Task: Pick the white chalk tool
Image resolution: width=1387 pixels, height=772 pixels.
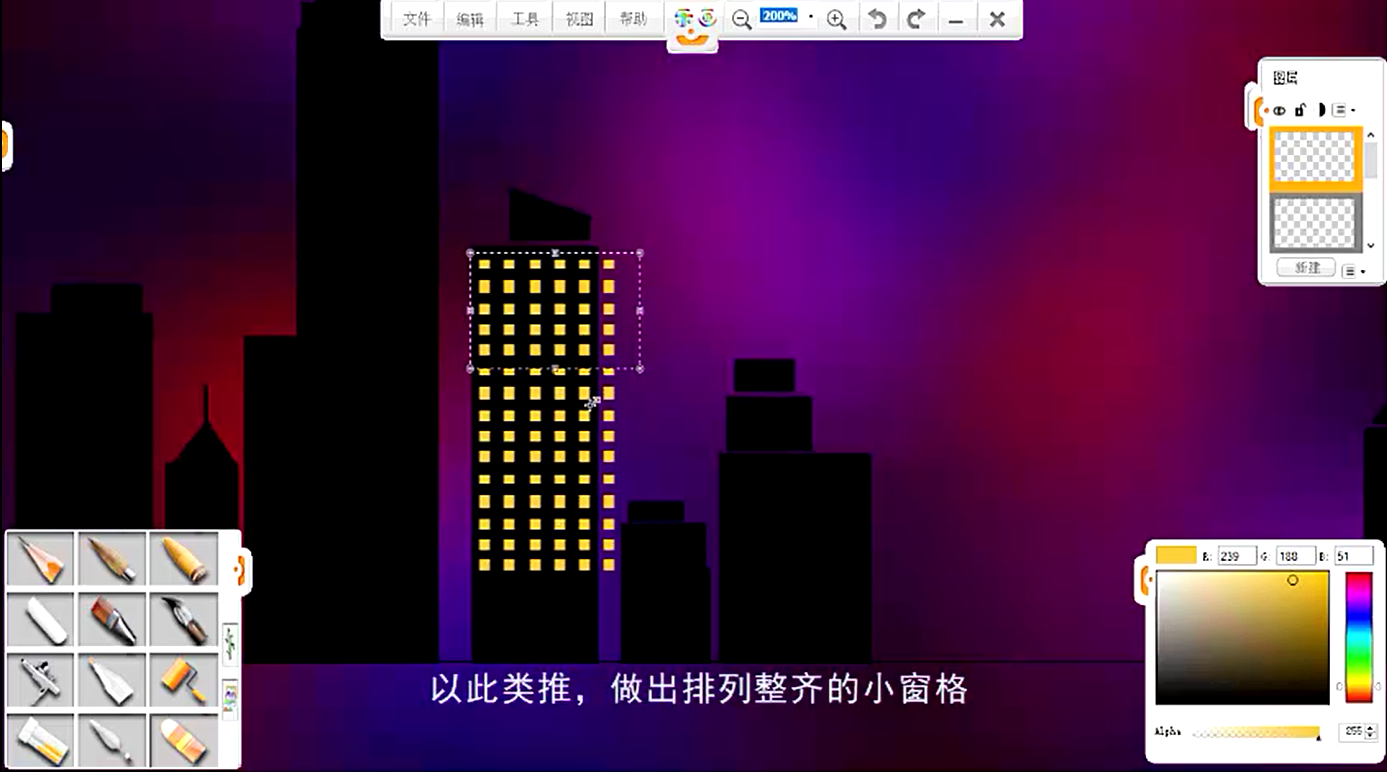Action: point(41,620)
